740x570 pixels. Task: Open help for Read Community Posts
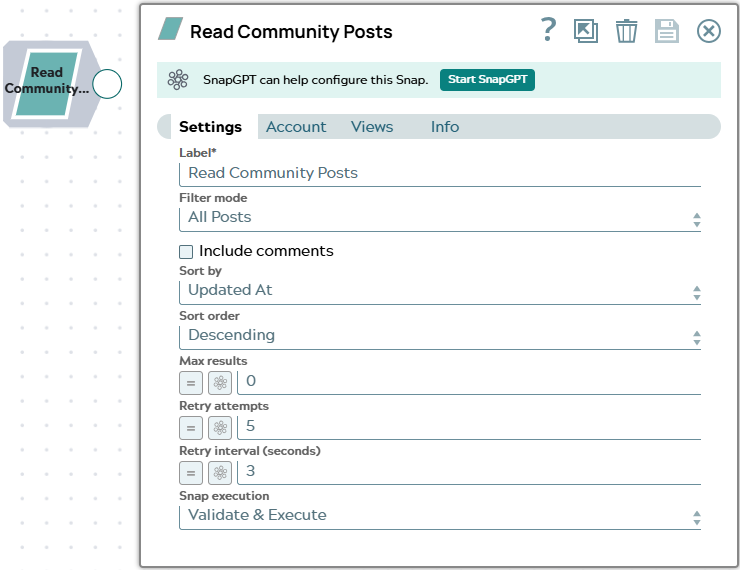pyautogui.click(x=548, y=30)
